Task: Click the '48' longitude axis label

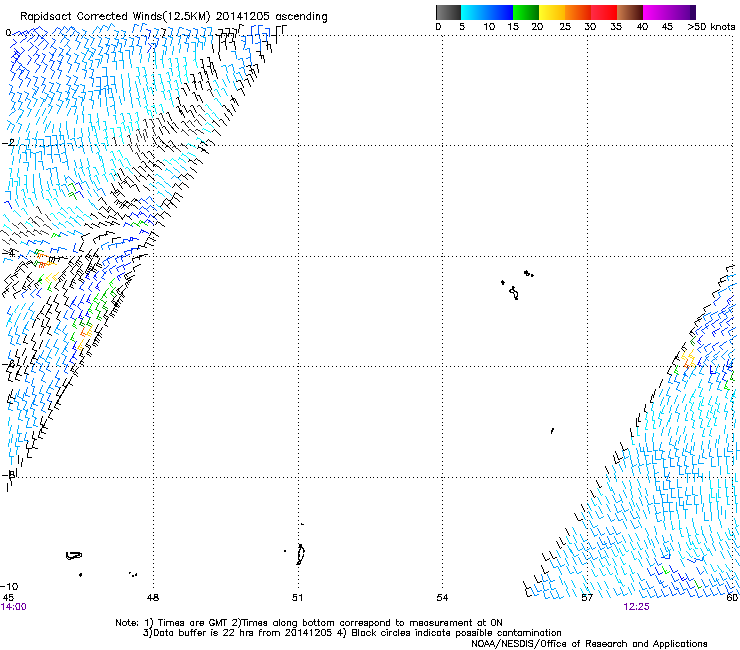Action: coord(153,598)
